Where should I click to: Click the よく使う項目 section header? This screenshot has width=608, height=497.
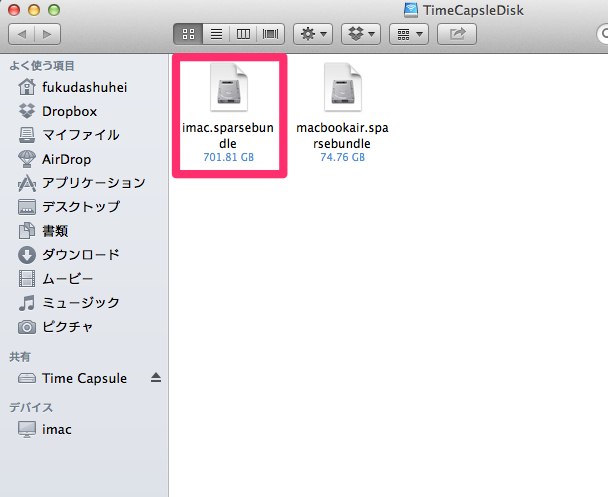coord(42,66)
